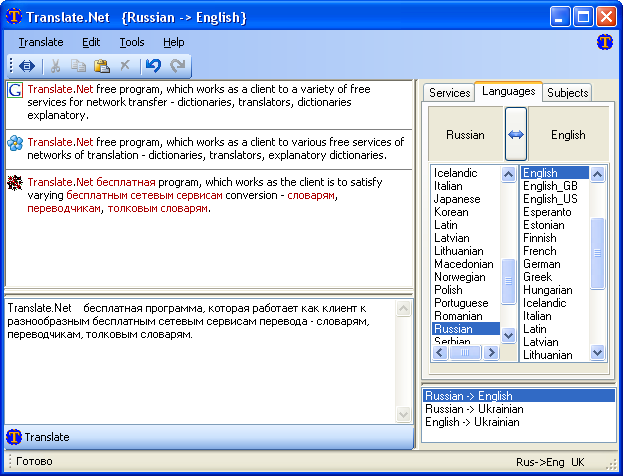The image size is (623, 476).
Task: Click the Google service icon beside first translation
Action: pos(15,90)
